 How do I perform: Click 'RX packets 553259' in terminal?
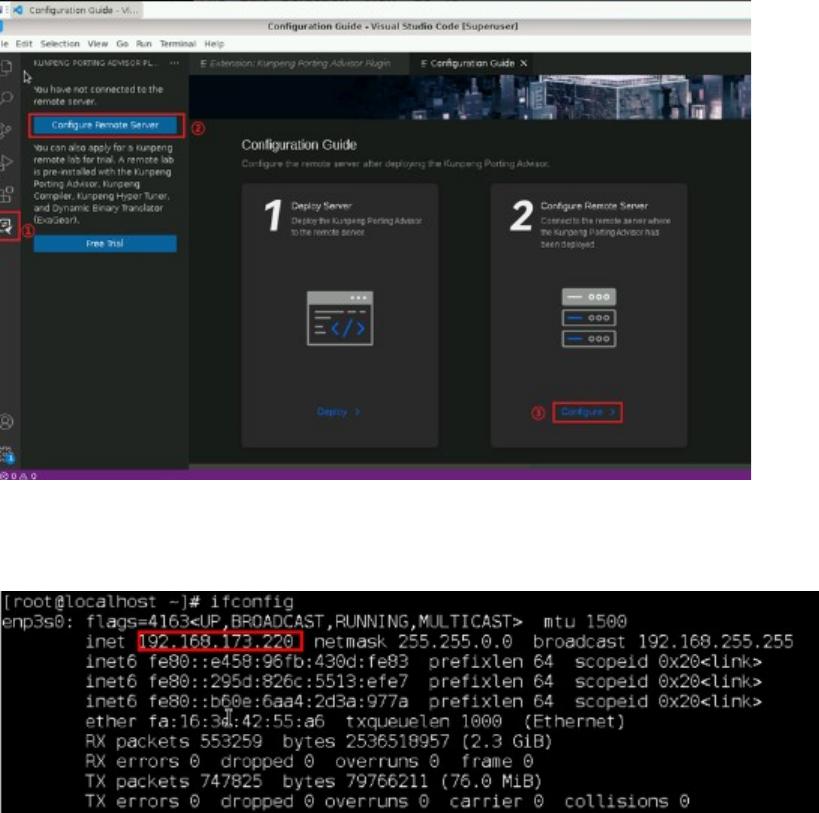click(174, 741)
